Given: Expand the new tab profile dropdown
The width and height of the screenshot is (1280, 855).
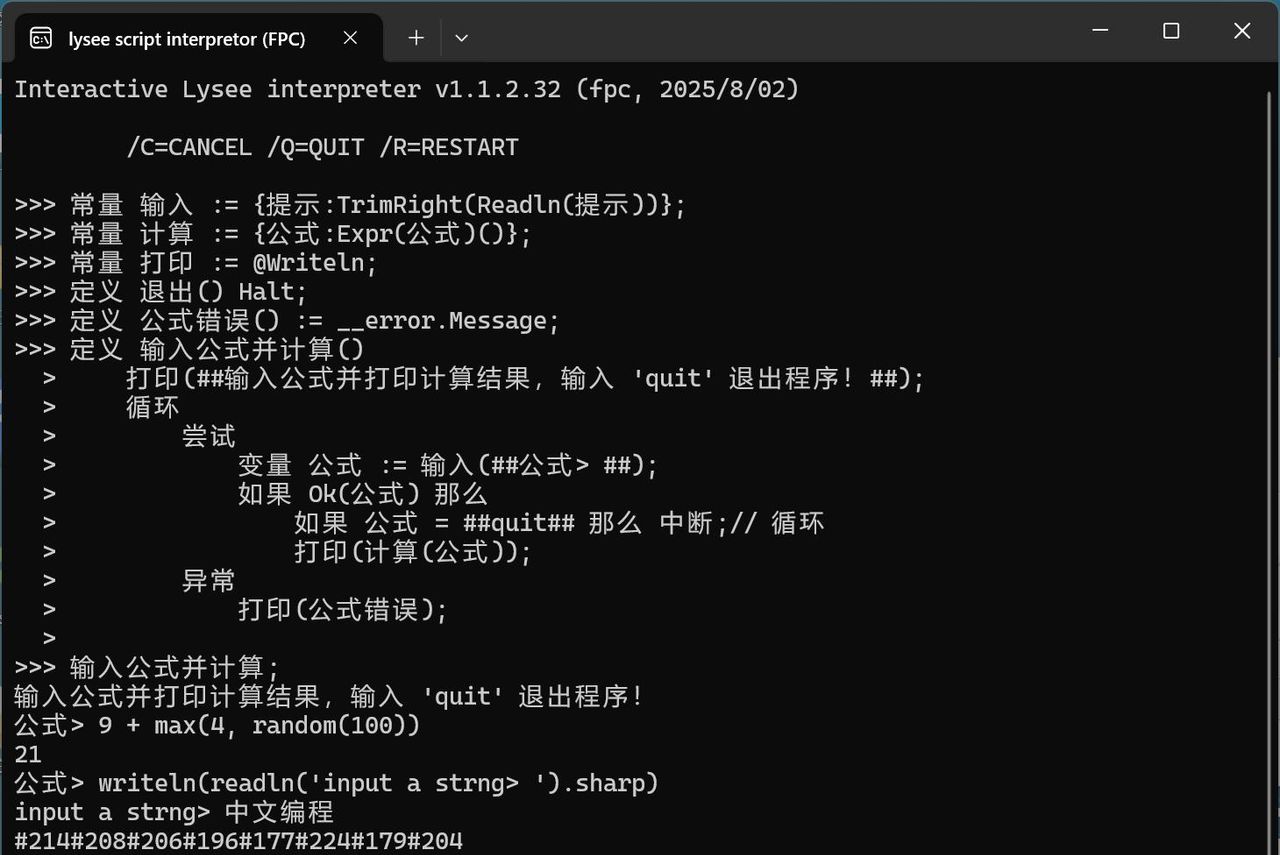Looking at the screenshot, I should click(x=461, y=38).
